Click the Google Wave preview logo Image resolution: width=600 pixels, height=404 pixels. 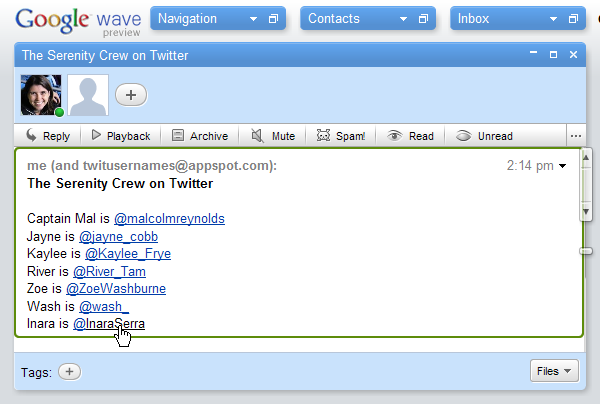click(x=78, y=22)
